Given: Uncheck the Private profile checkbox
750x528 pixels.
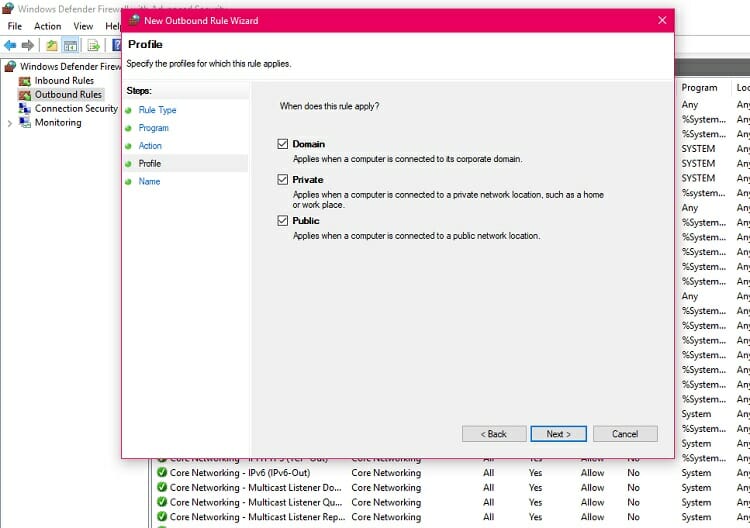Looking at the screenshot, I should coord(283,179).
